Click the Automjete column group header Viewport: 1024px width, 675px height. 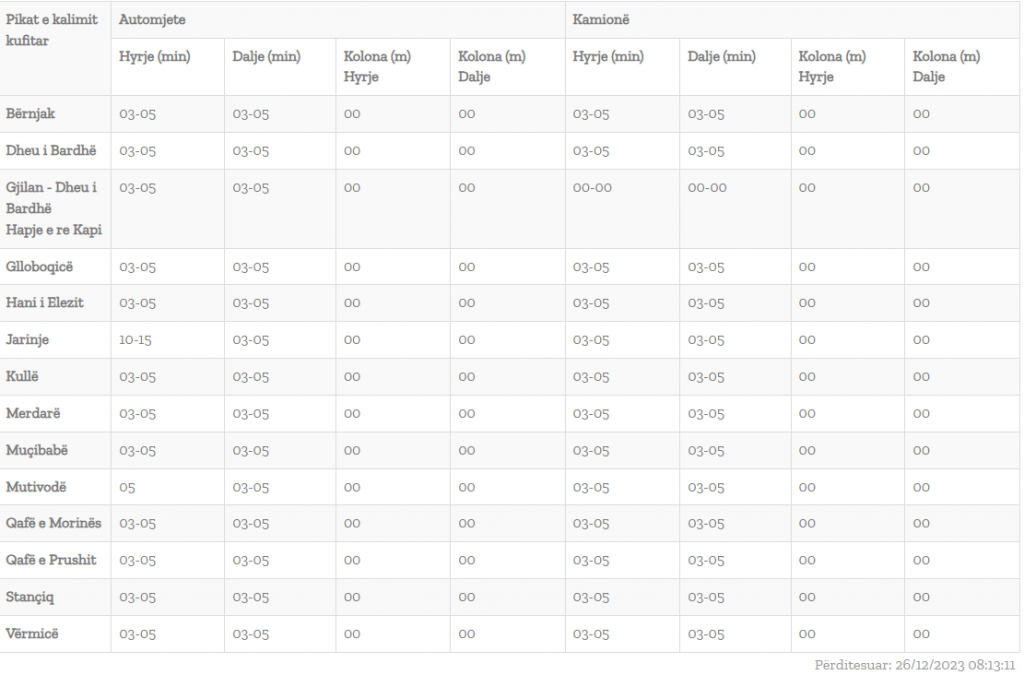[x=152, y=20]
